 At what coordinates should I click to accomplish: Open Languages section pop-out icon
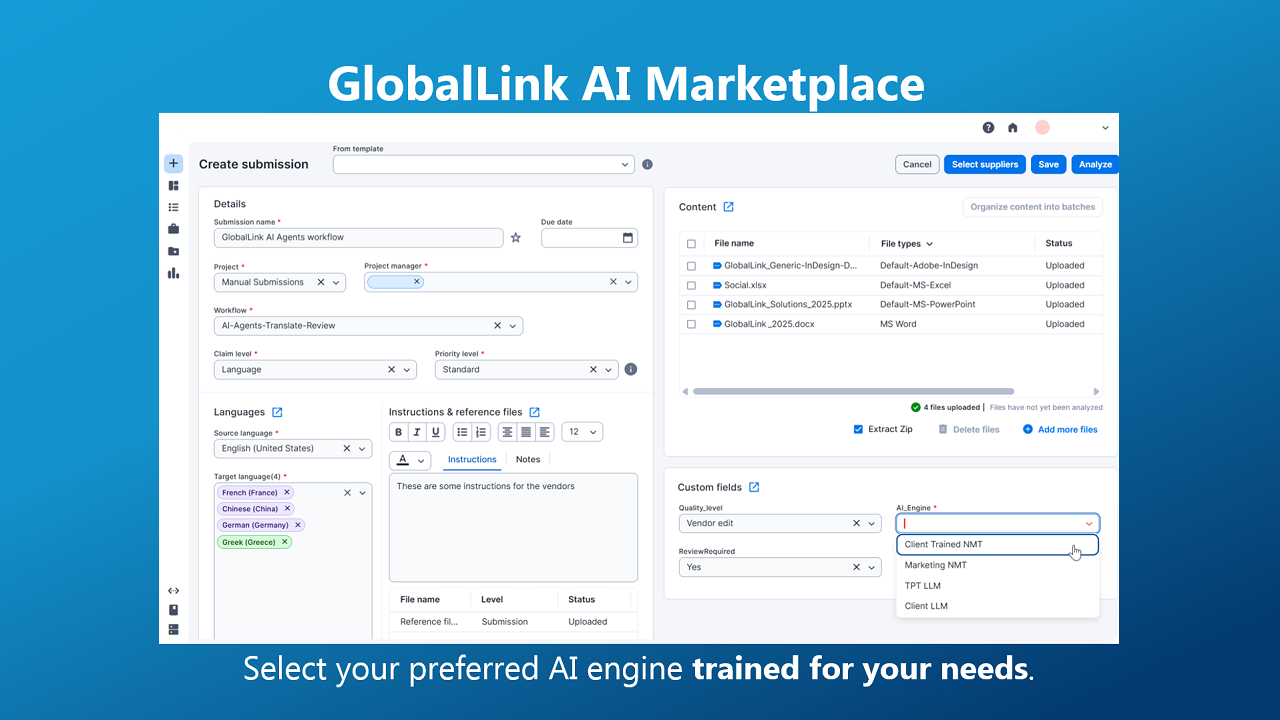pyautogui.click(x=277, y=412)
